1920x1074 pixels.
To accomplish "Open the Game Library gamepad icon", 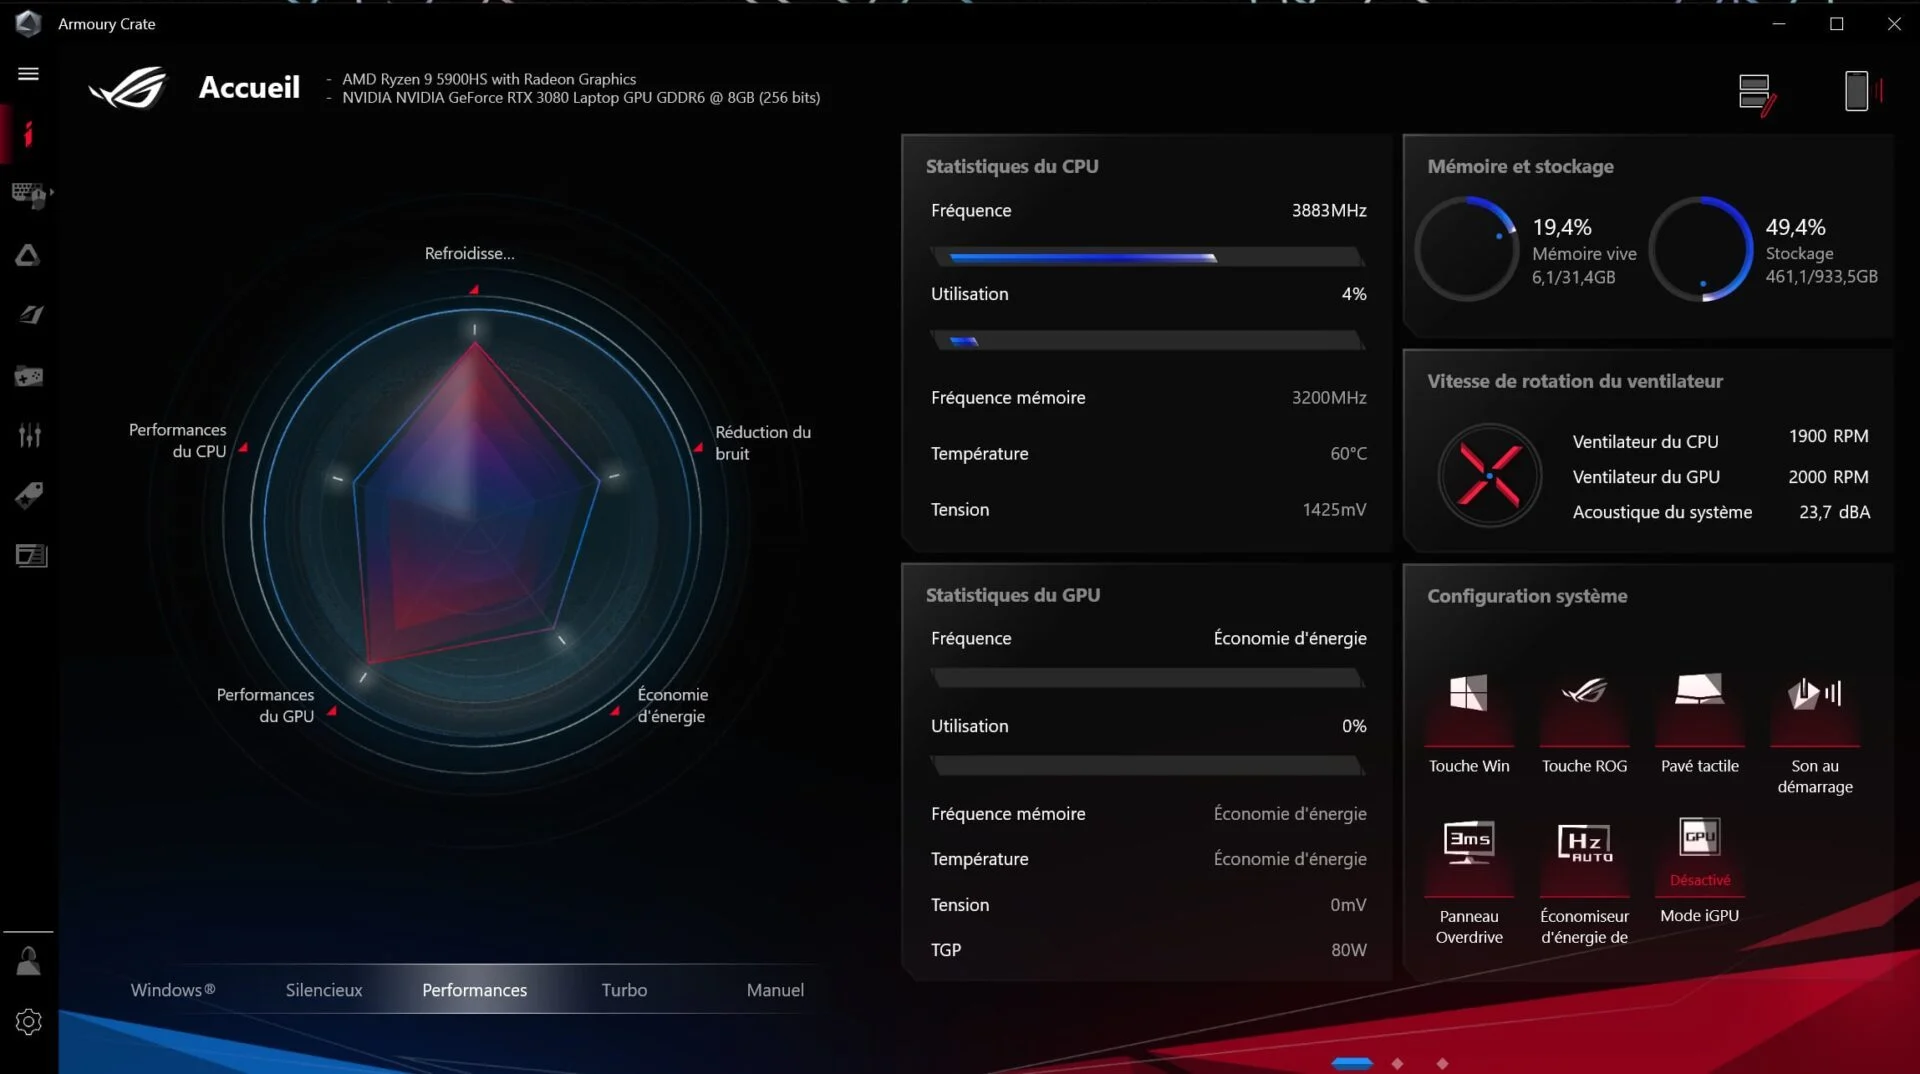I will [29, 376].
